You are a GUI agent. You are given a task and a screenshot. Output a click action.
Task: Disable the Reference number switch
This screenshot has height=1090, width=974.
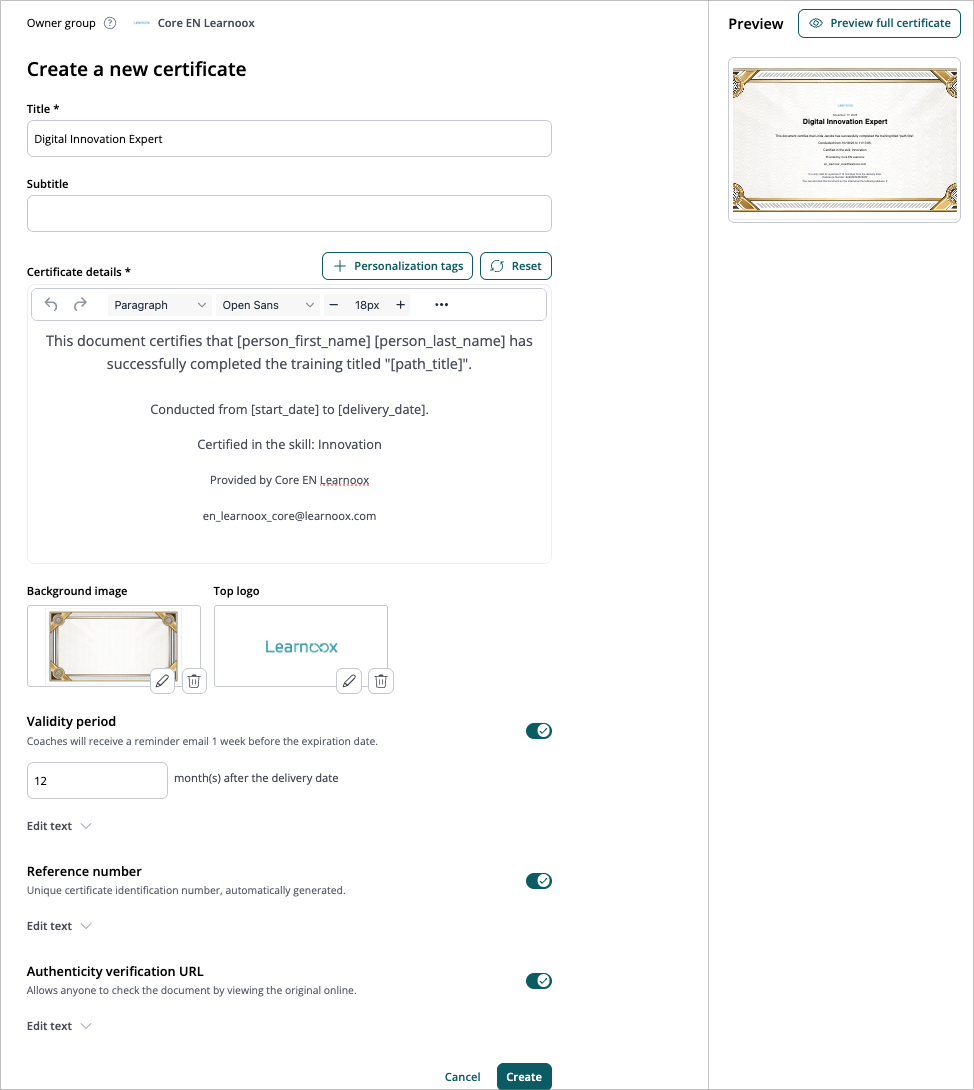click(x=539, y=881)
